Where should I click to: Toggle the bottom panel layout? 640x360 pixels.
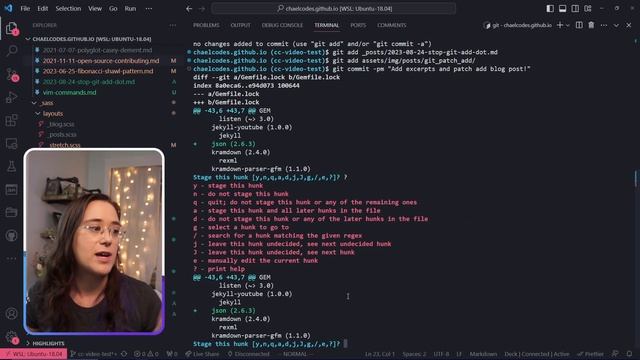(562, 8)
